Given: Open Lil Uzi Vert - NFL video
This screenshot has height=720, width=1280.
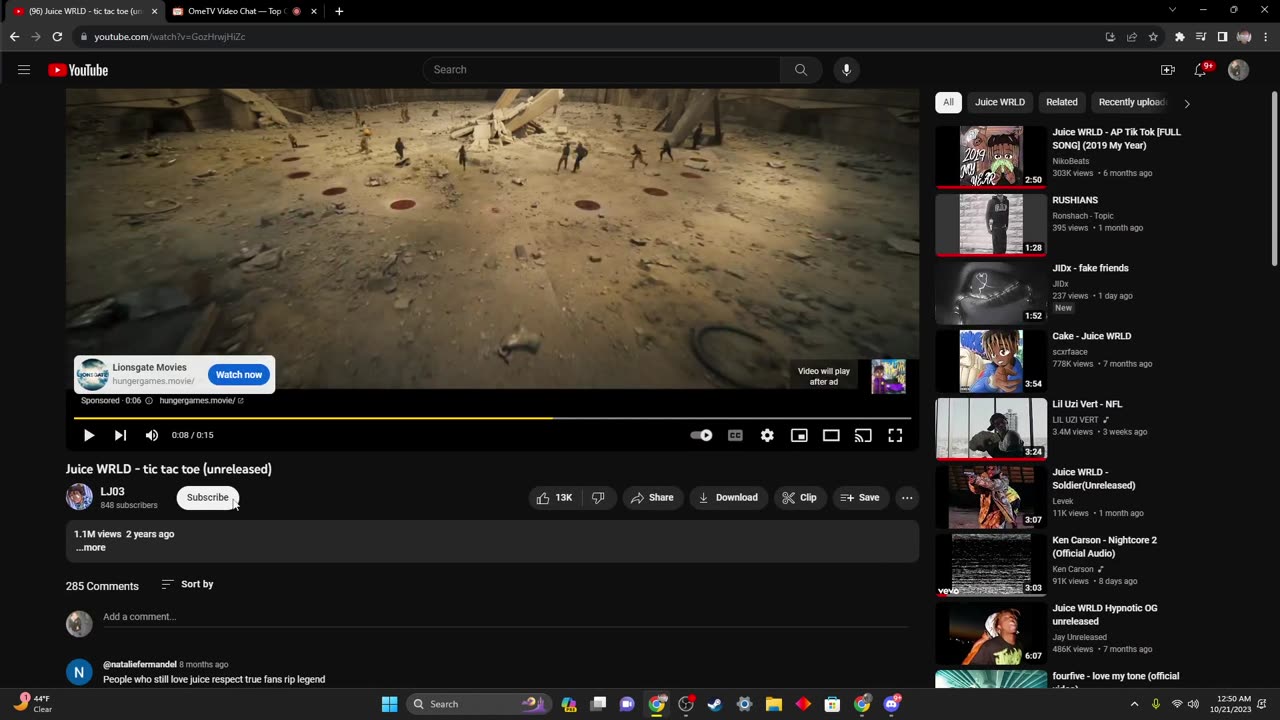Looking at the screenshot, I should [x=1087, y=404].
